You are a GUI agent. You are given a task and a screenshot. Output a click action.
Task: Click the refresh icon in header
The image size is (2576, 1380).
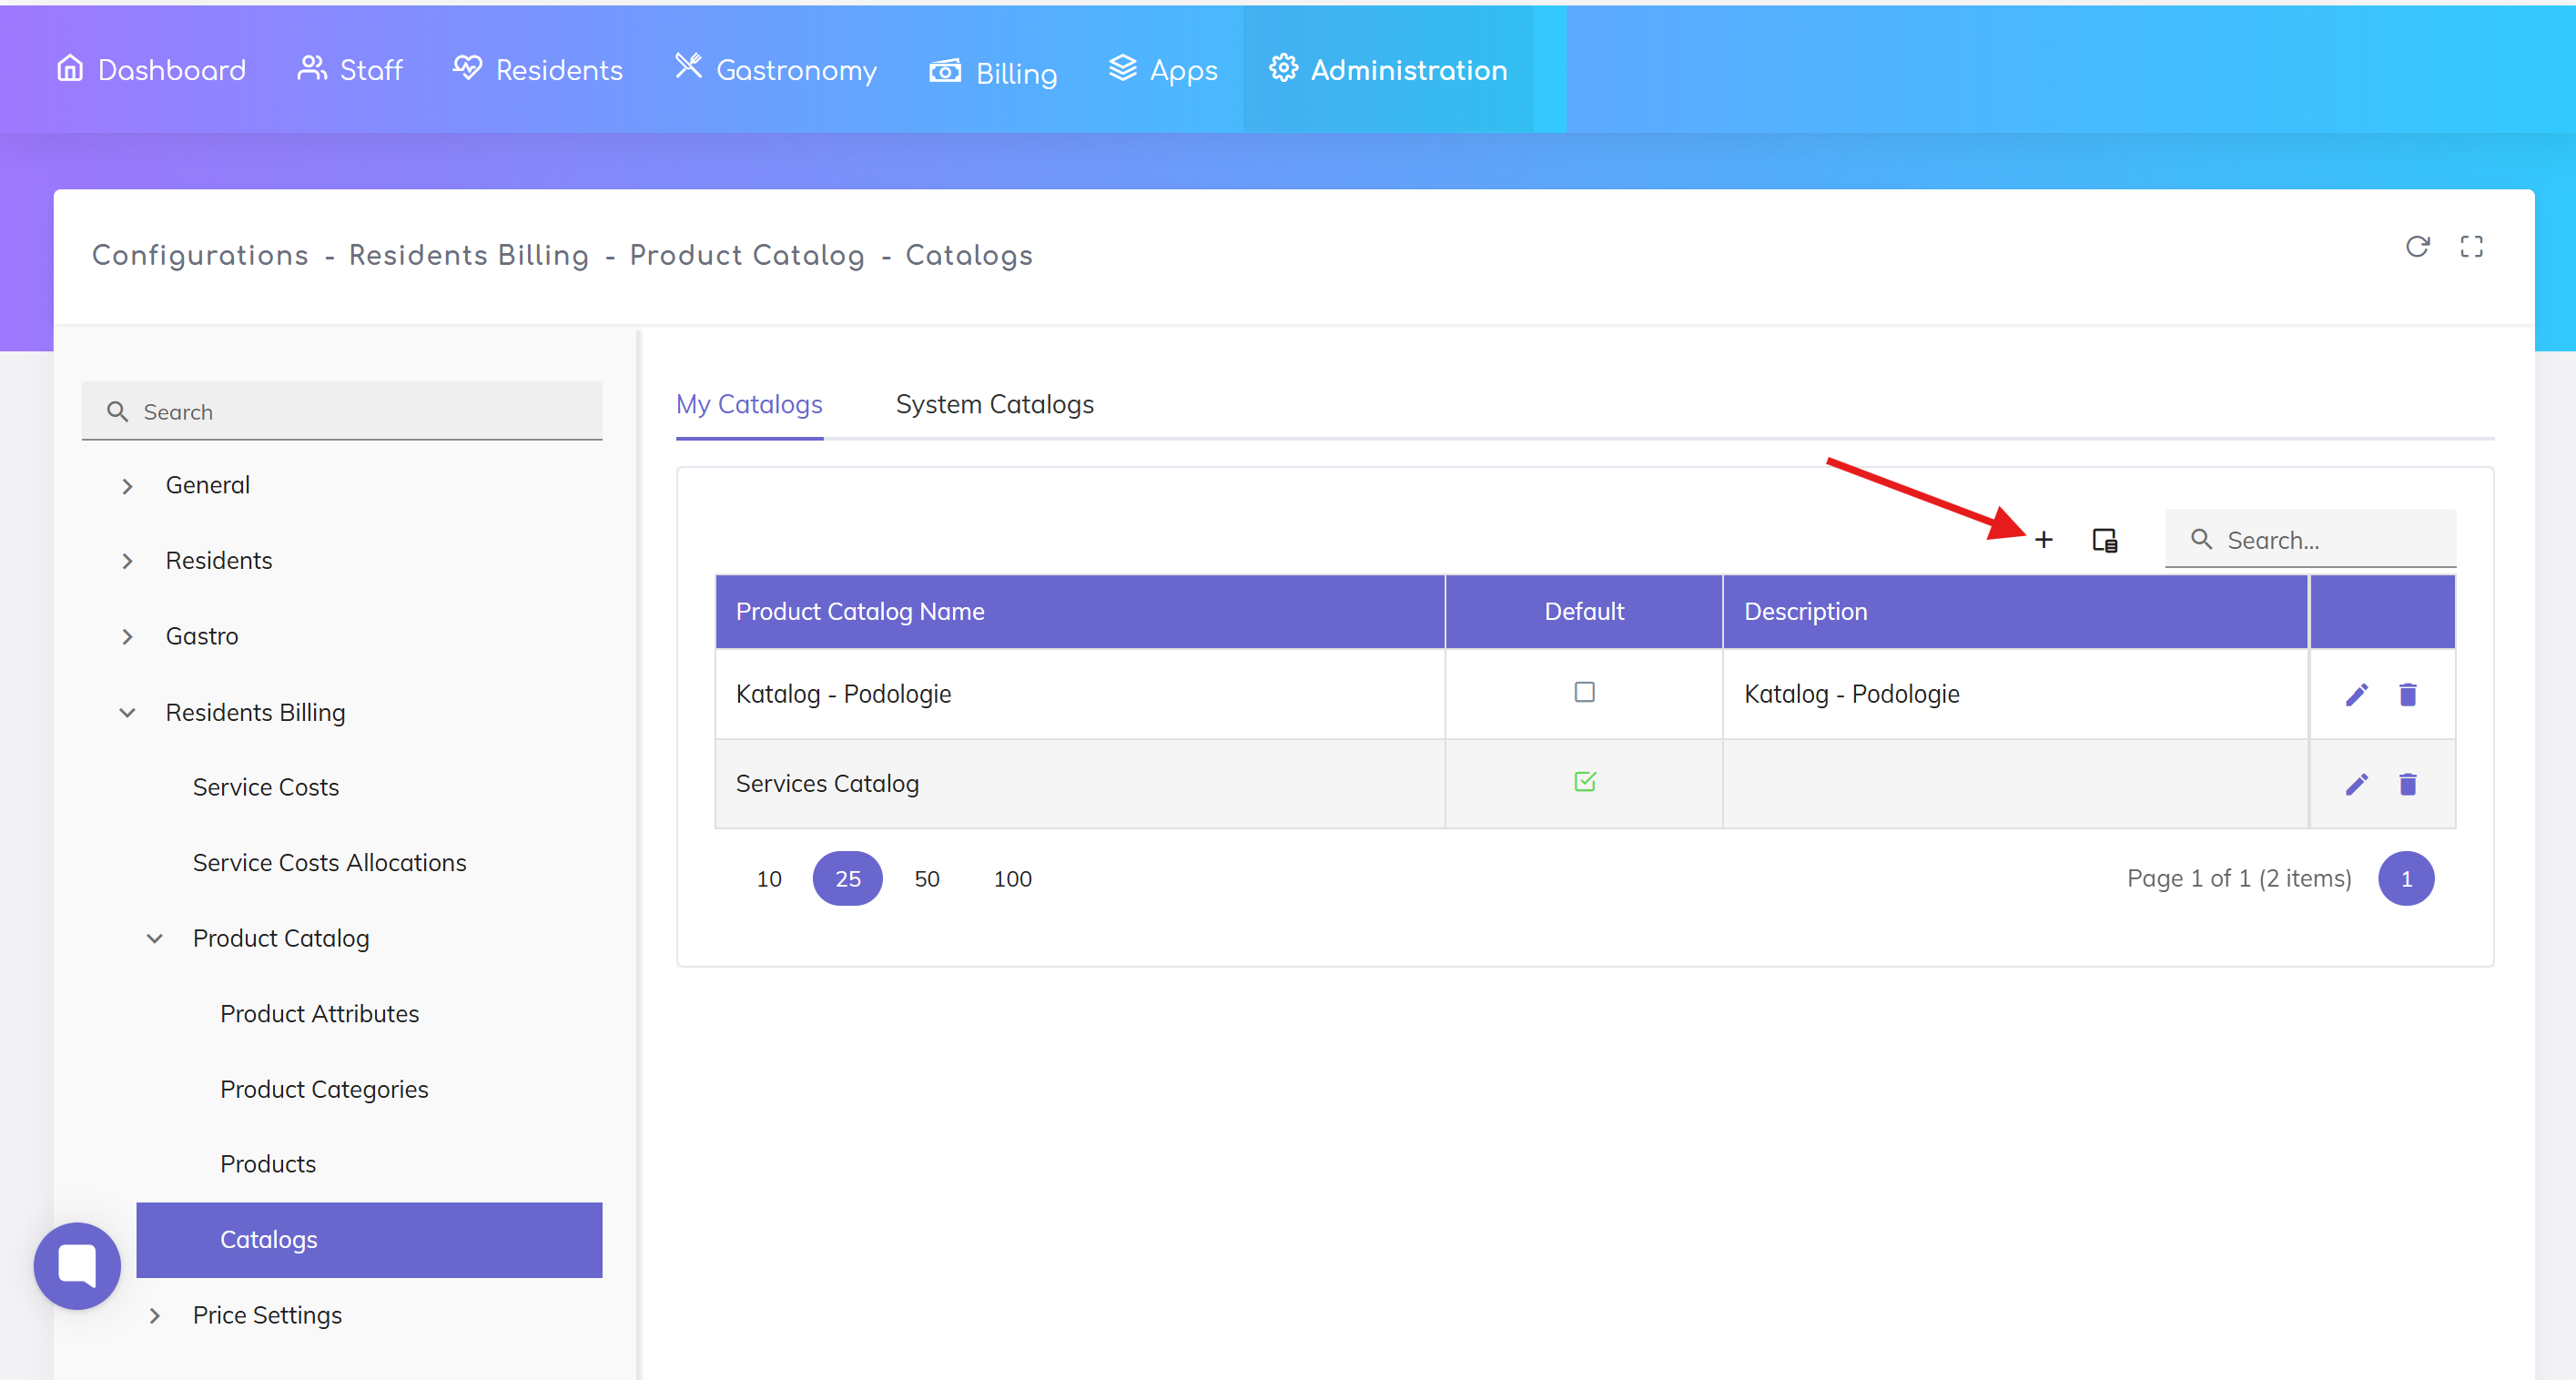click(2417, 246)
